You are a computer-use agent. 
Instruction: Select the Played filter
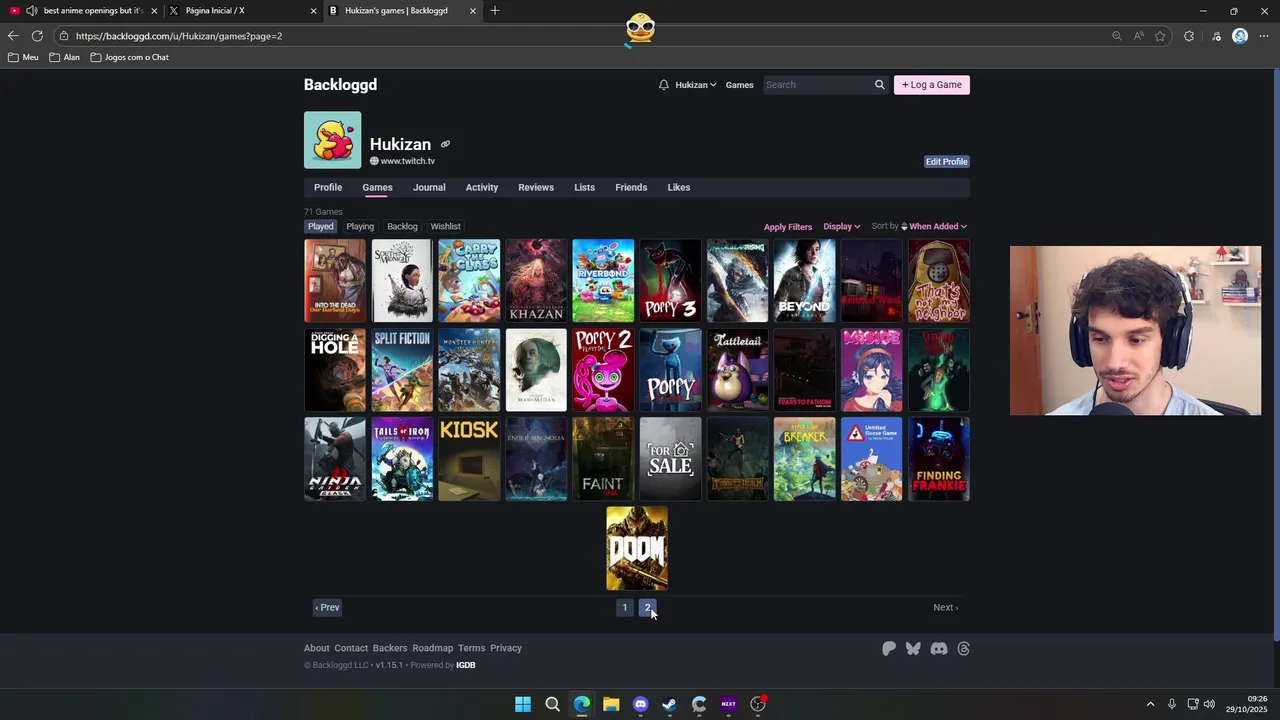[321, 227]
